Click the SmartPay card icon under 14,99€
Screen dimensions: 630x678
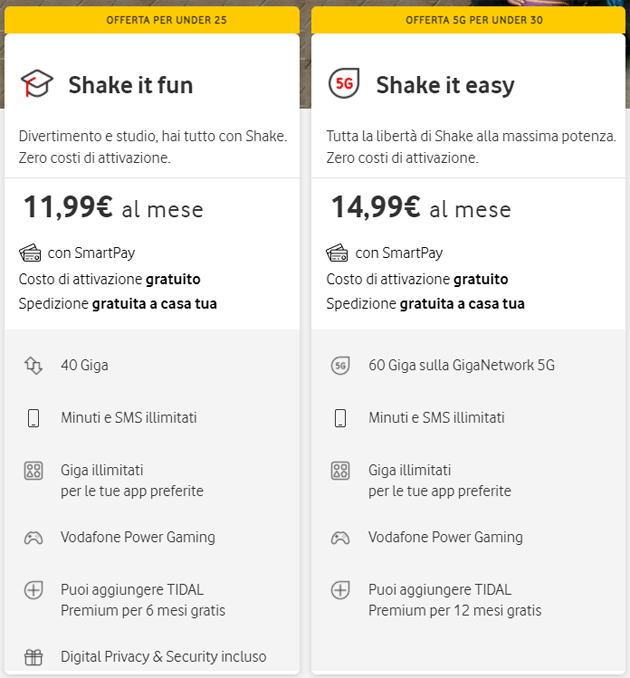(338, 253)
